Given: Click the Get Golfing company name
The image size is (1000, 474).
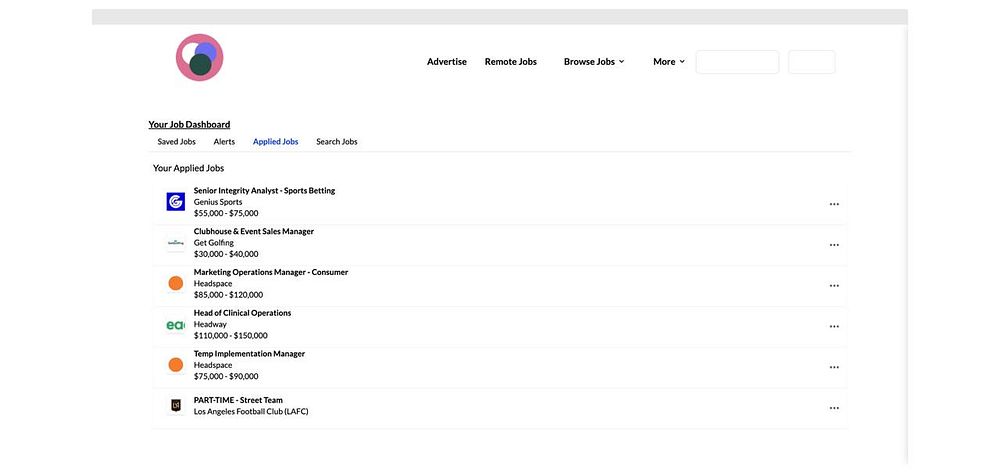Looking at the screenshot, I should (x=214, y=243).
